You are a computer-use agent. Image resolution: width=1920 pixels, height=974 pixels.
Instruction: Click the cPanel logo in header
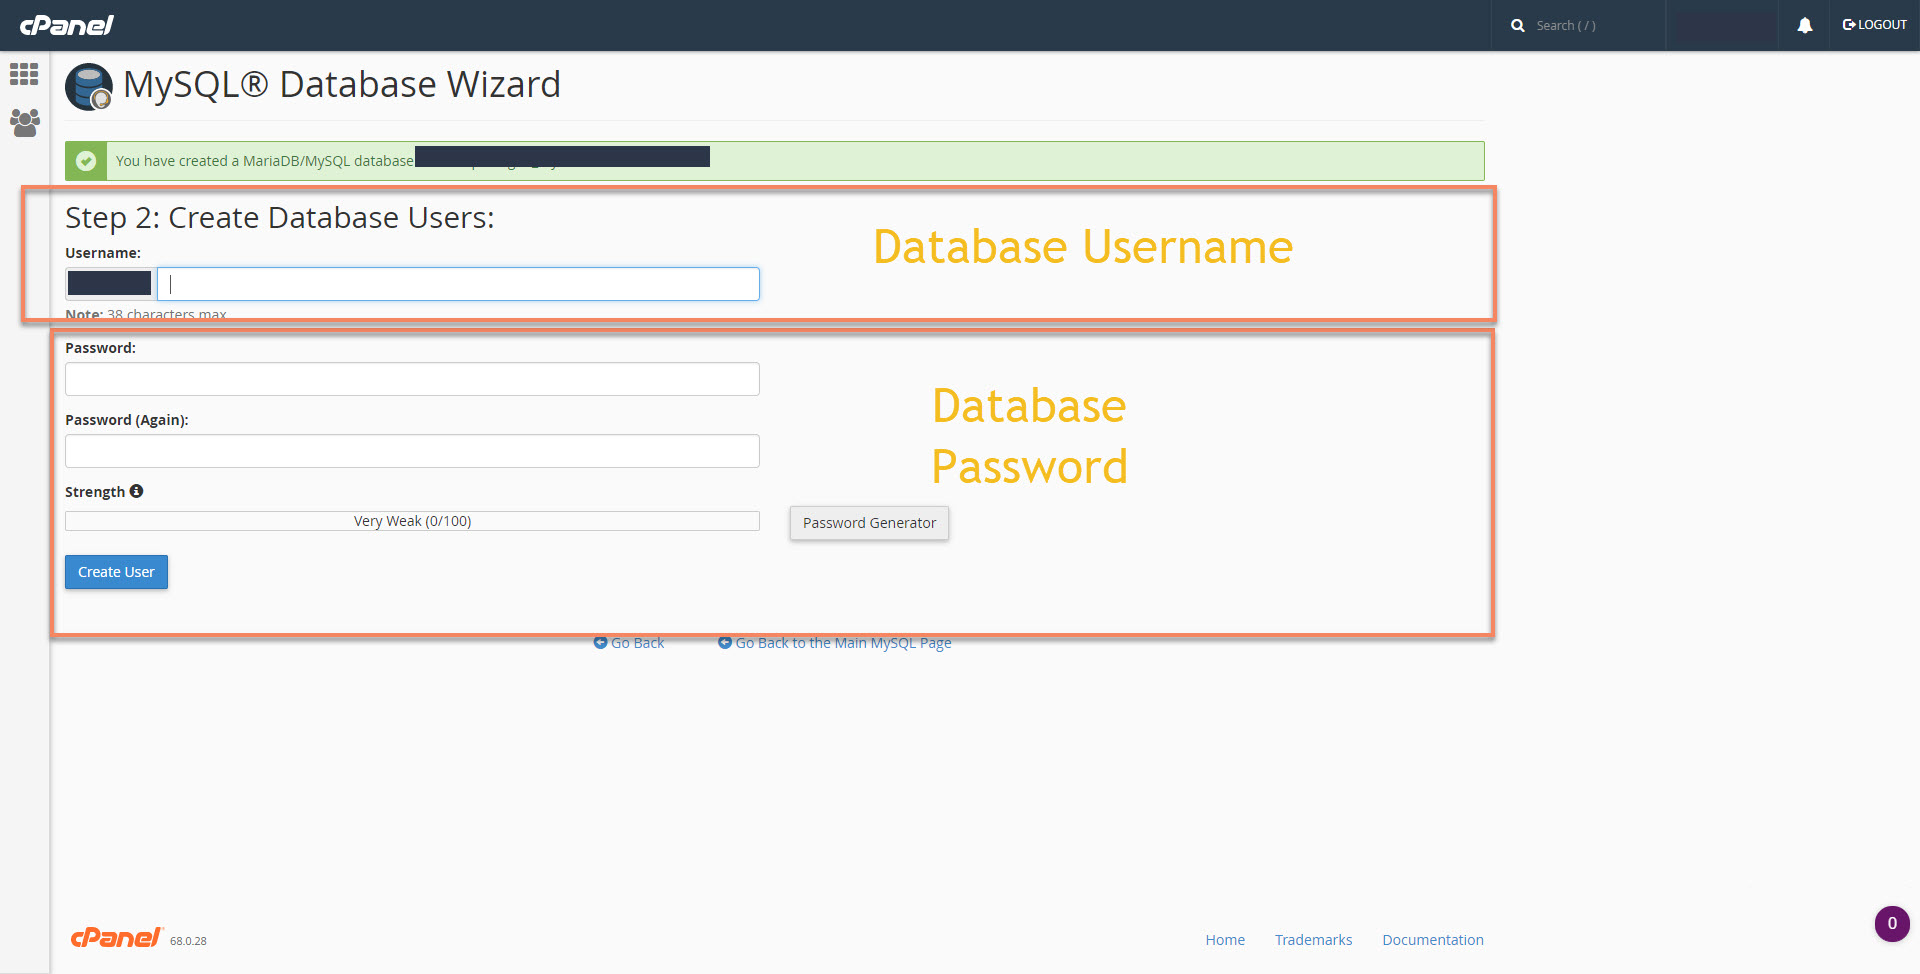(66, 25)
